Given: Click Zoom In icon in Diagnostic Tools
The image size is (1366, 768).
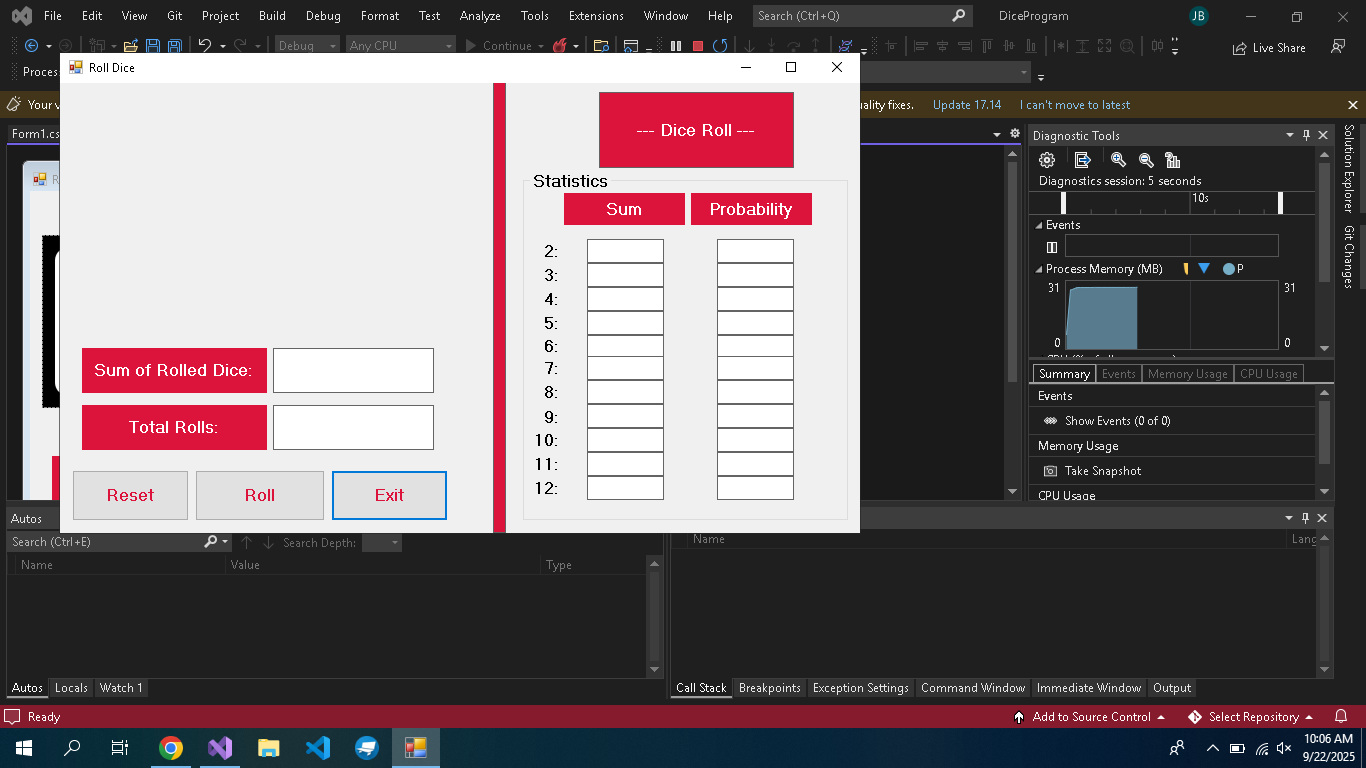Looking at the screenshot, I should [x=1118, y=160].
